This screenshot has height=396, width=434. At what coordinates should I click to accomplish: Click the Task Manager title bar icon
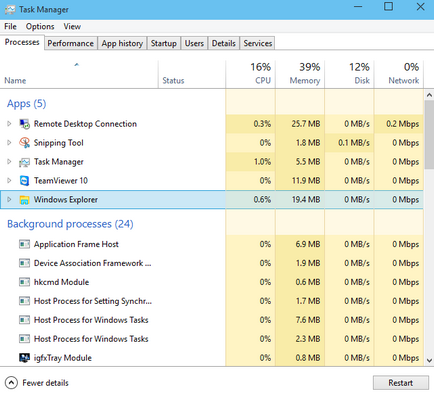pos(10,10)
